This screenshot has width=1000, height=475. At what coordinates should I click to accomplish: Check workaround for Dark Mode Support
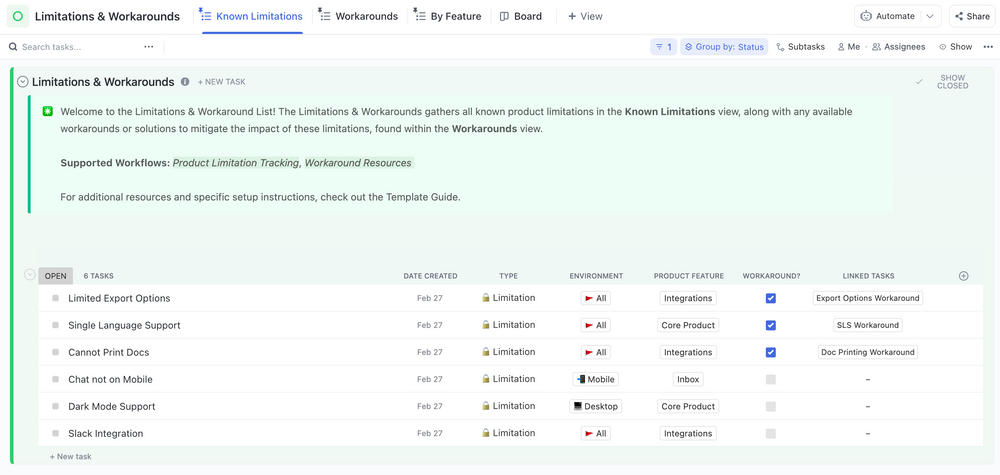click(770, 406)
